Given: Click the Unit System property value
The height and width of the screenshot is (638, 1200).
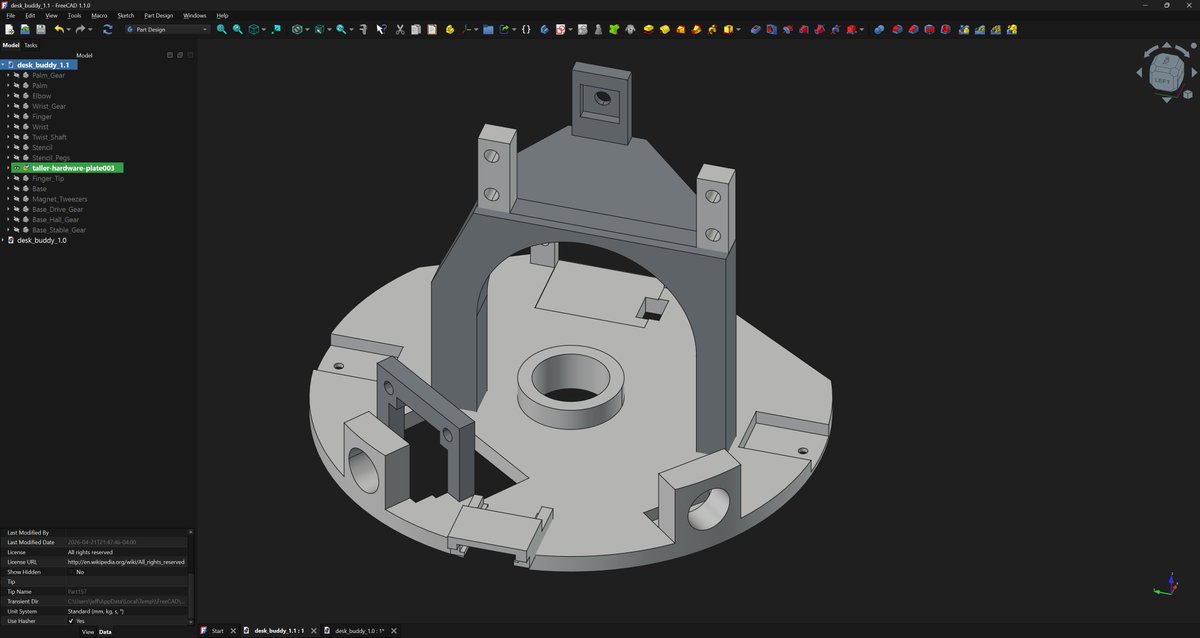Looking at the screenshot, I should 126,611.
